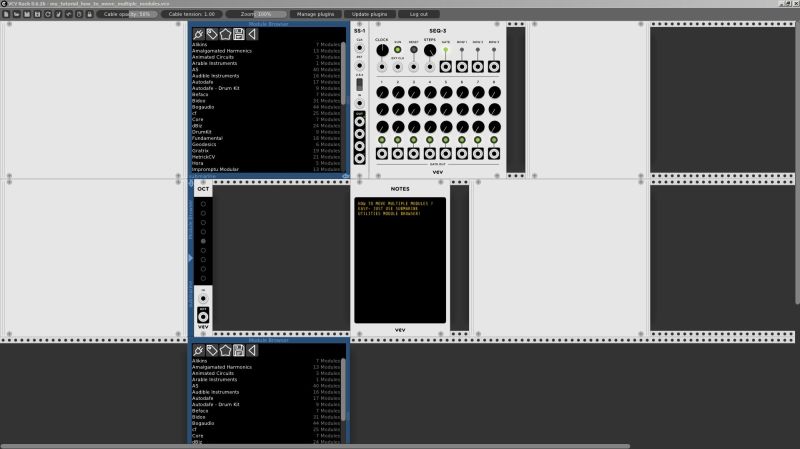Click the SEQ-3 step 1 gate output jack

coord(382,154)
